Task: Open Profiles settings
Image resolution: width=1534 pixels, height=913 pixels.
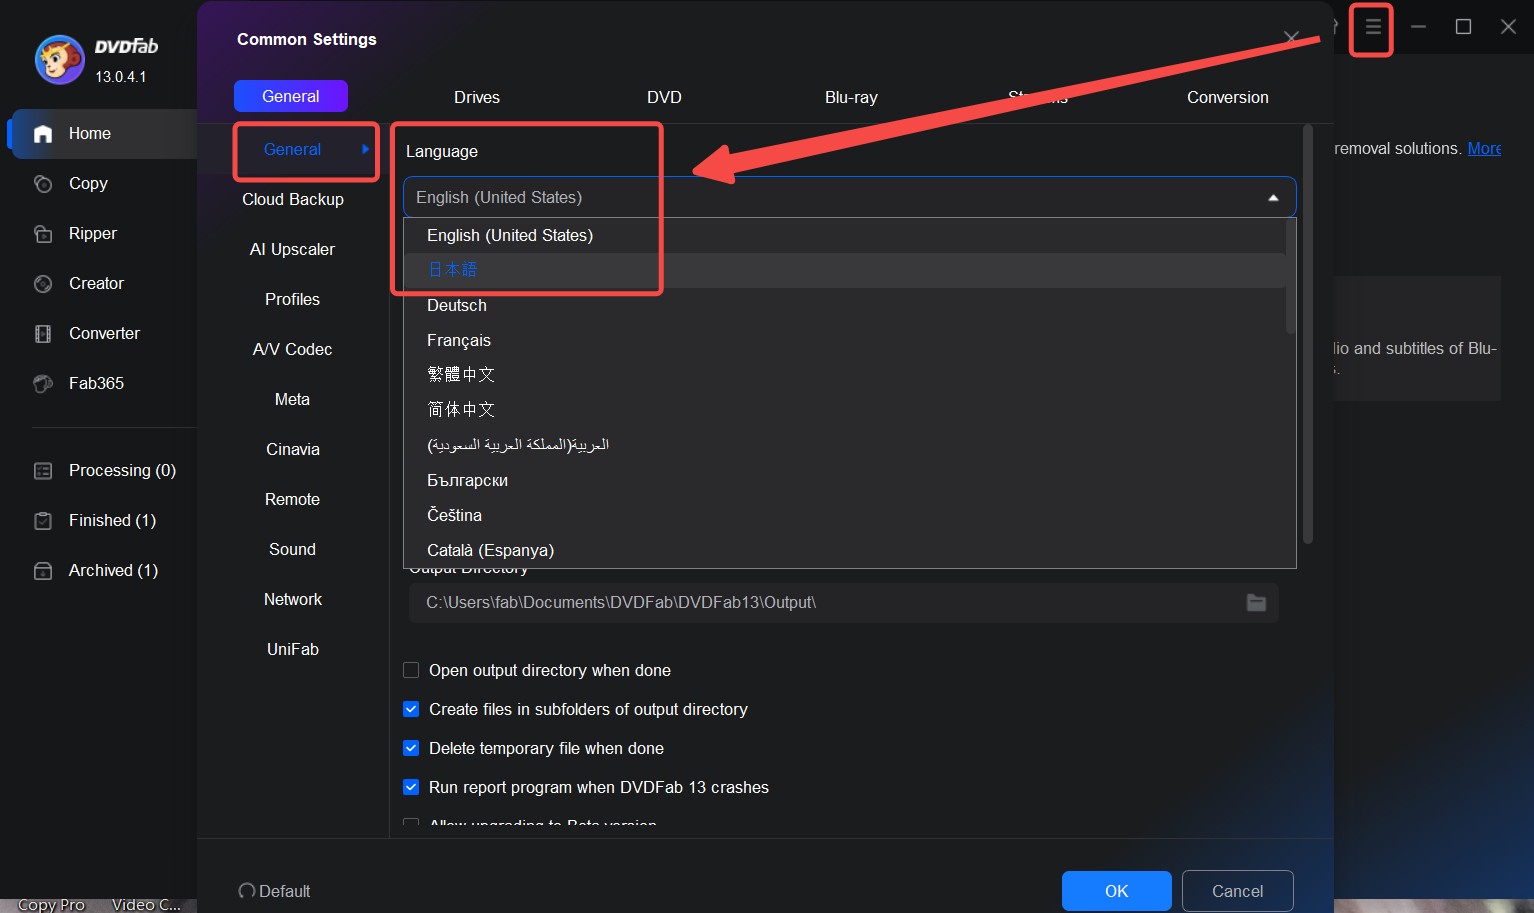Action: coord(292,299)
